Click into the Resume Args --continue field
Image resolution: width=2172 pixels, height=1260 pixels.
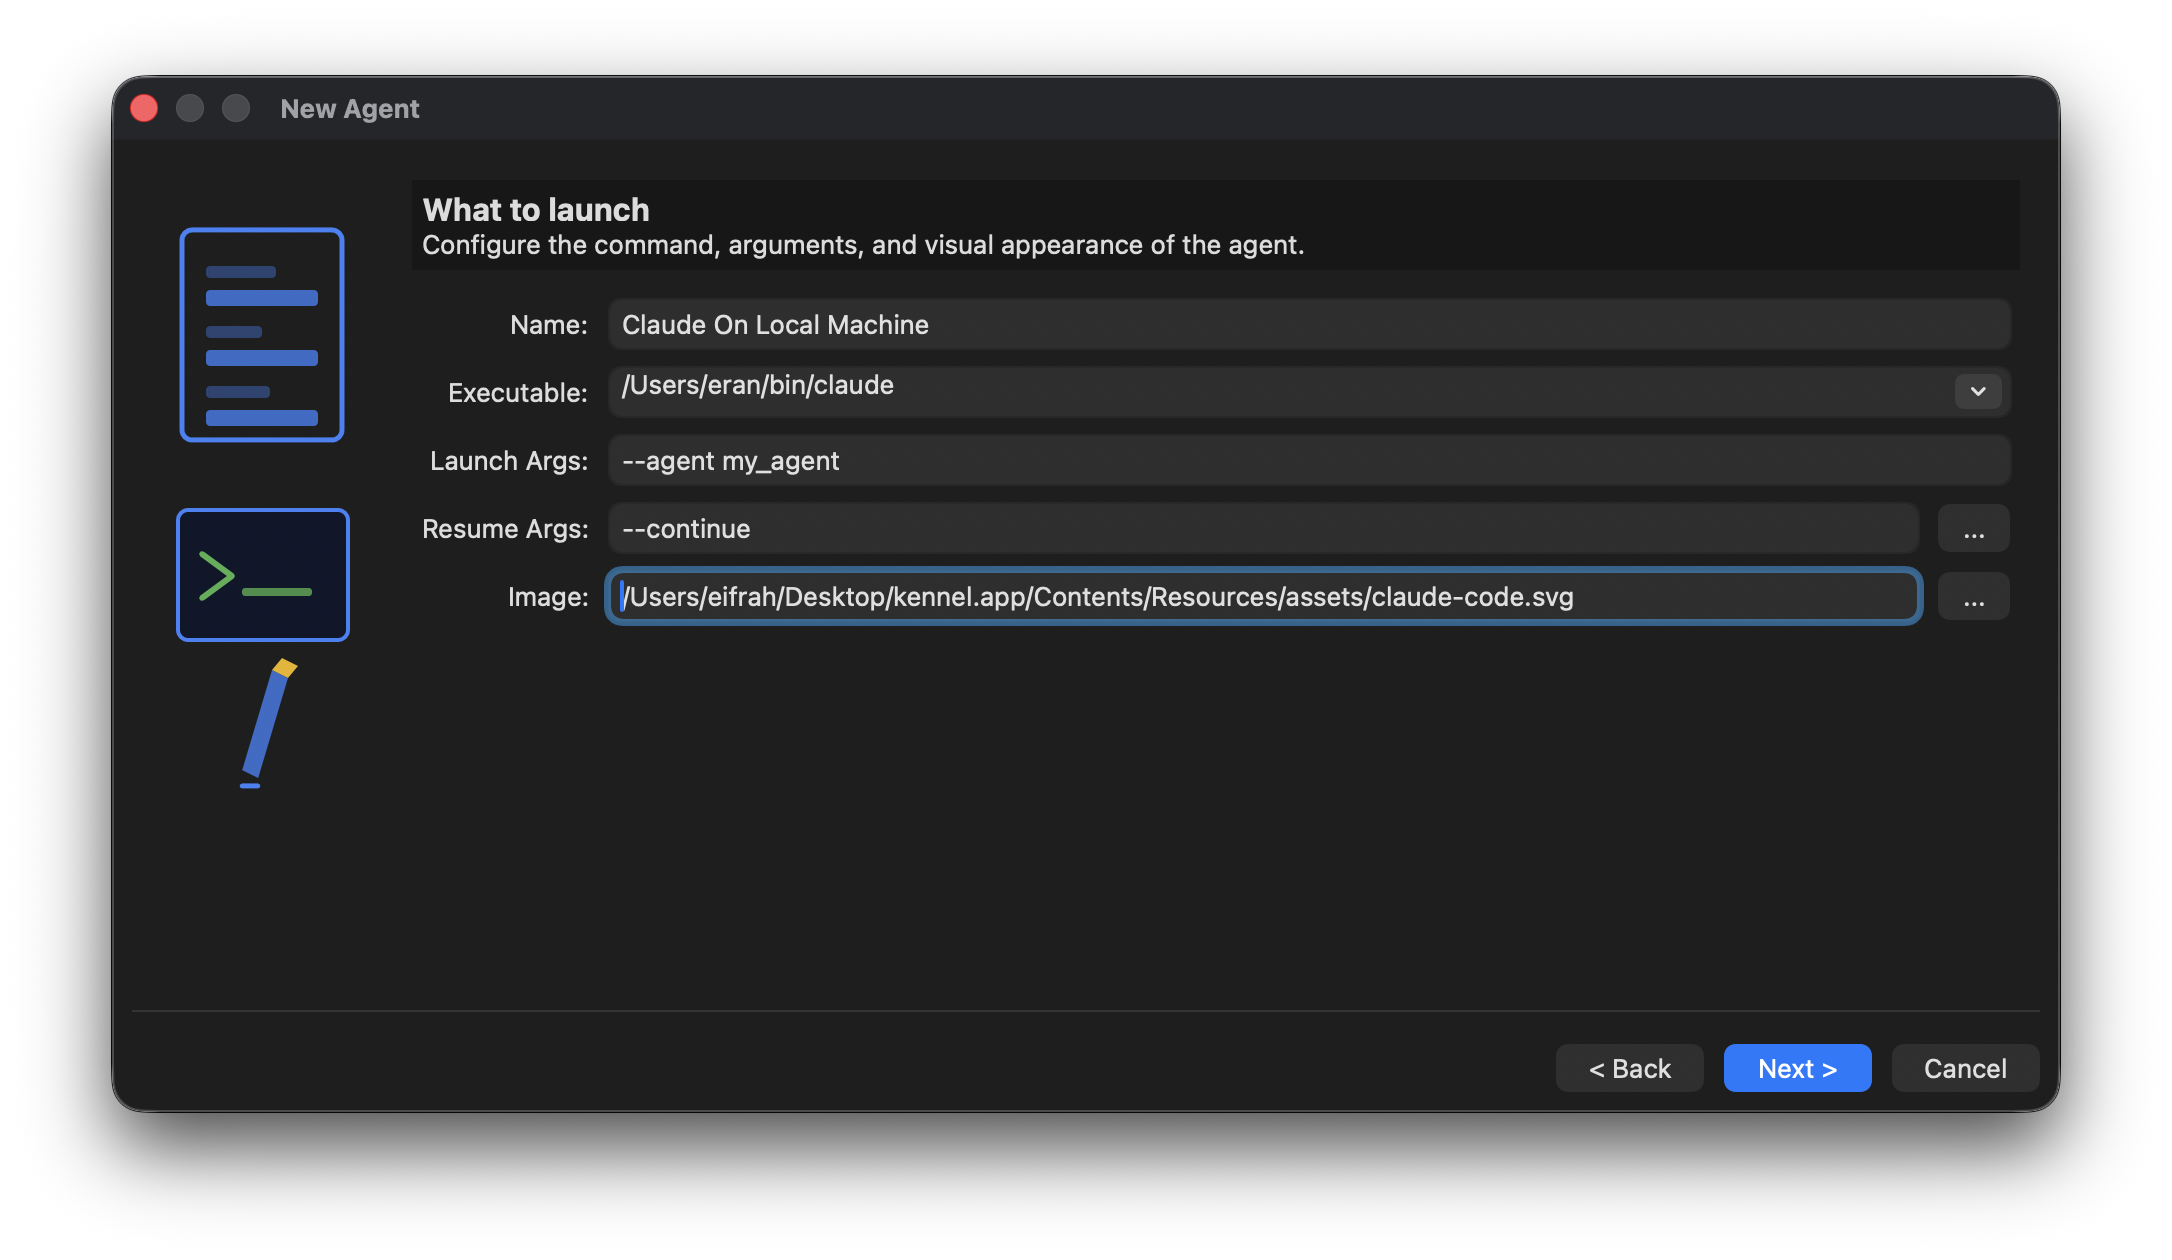(x=1263, y=528)
